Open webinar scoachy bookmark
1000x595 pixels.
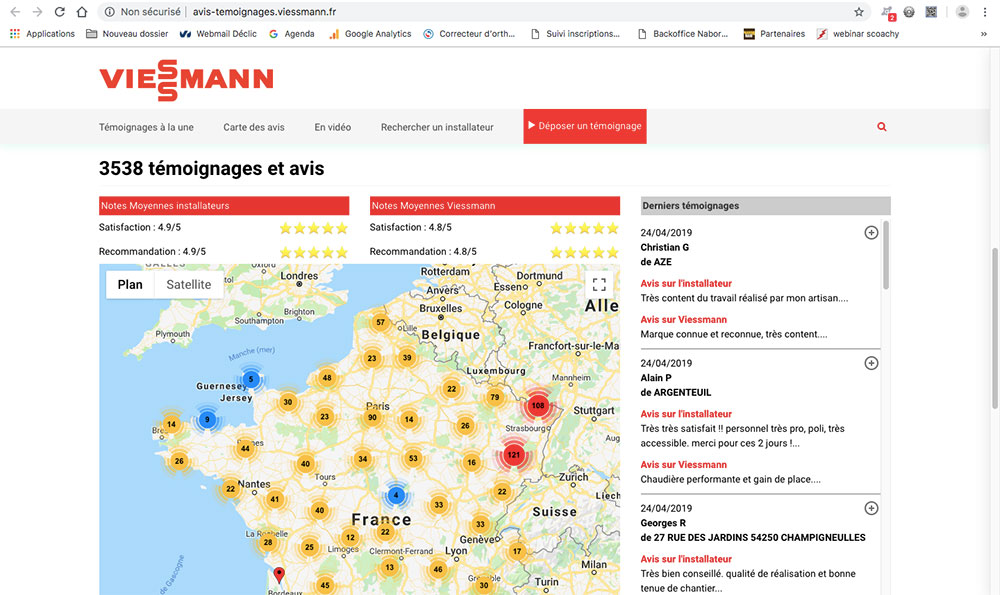tap(858, 34)
